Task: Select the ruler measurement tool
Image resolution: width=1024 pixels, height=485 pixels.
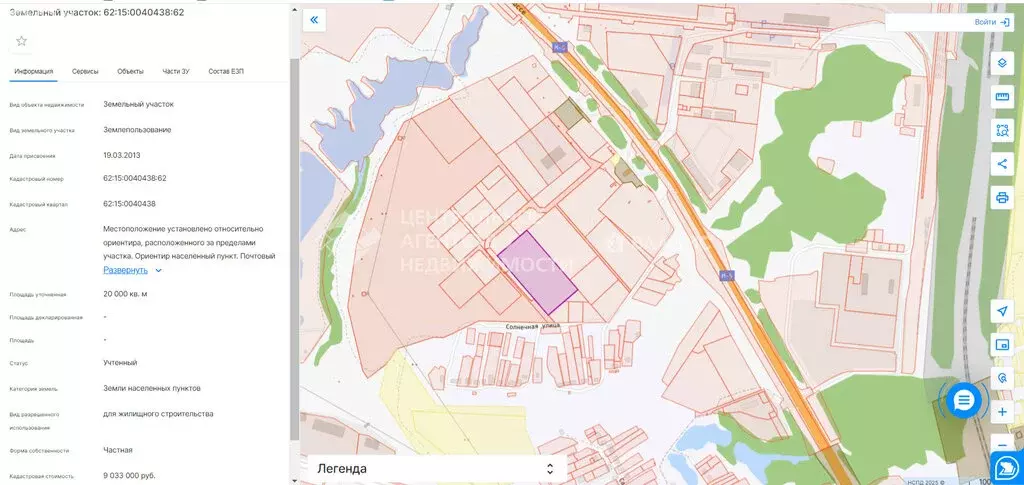Action: (1002, 97)
